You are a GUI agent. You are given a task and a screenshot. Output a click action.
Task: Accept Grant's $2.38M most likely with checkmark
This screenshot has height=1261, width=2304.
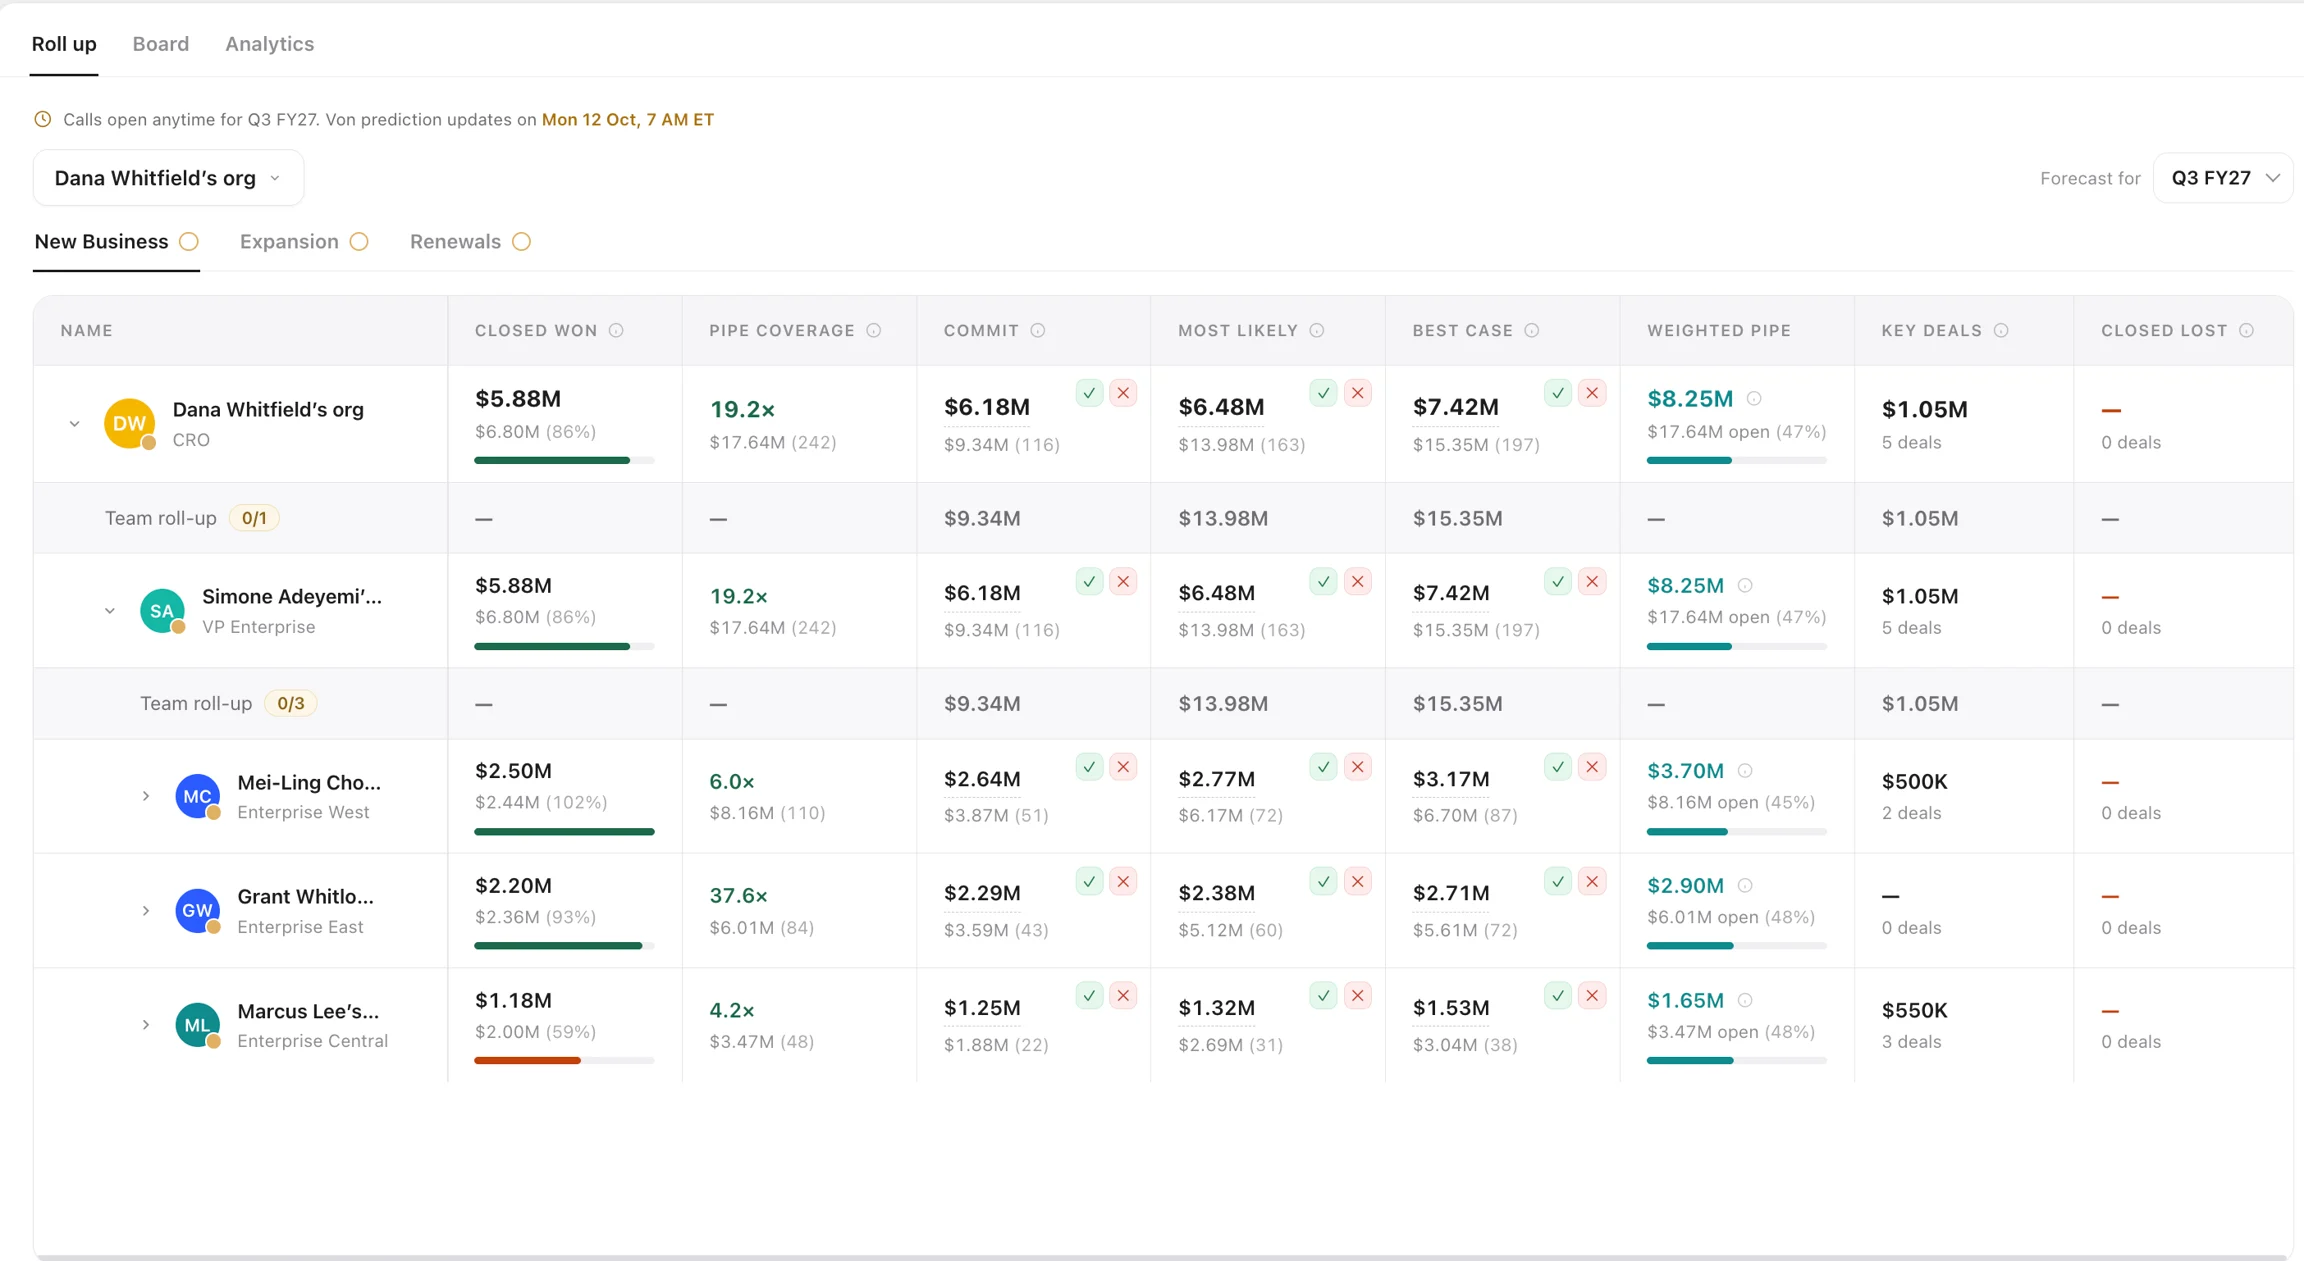[1323, 882]
